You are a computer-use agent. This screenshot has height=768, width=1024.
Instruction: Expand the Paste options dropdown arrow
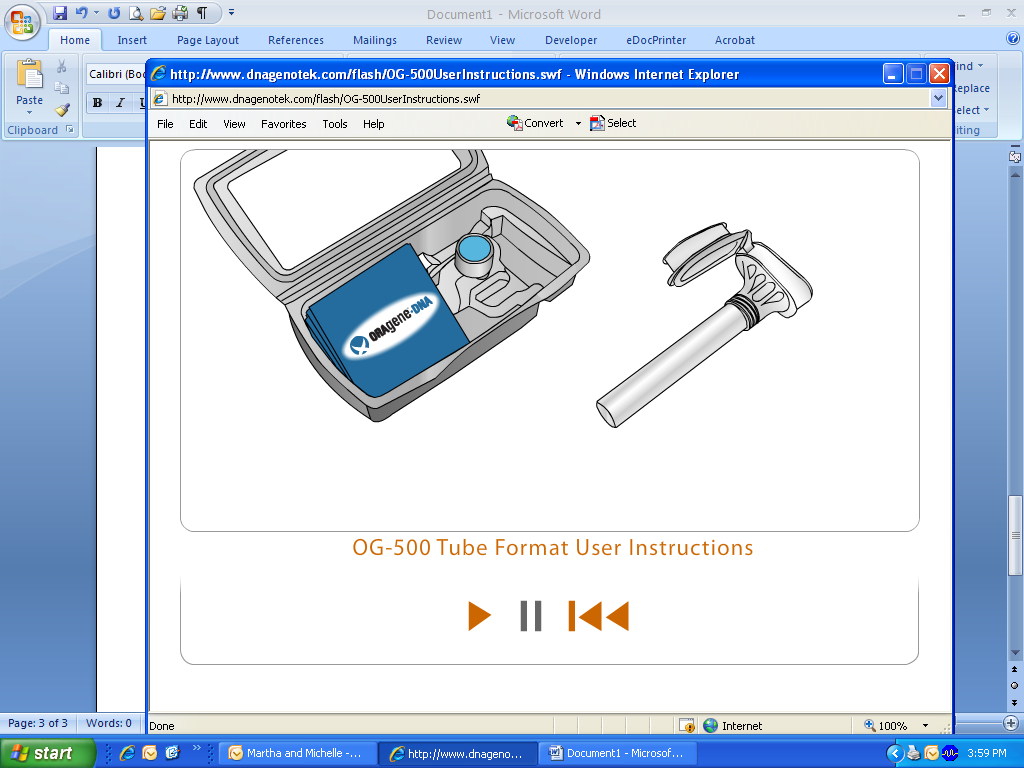pos(29,112)
